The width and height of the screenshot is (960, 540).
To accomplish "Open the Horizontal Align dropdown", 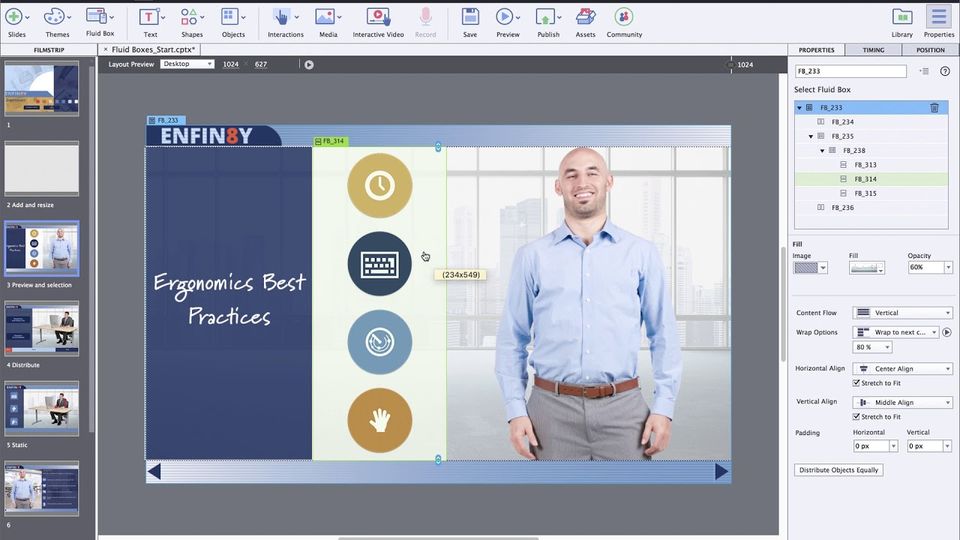I will tap(902, 369).
